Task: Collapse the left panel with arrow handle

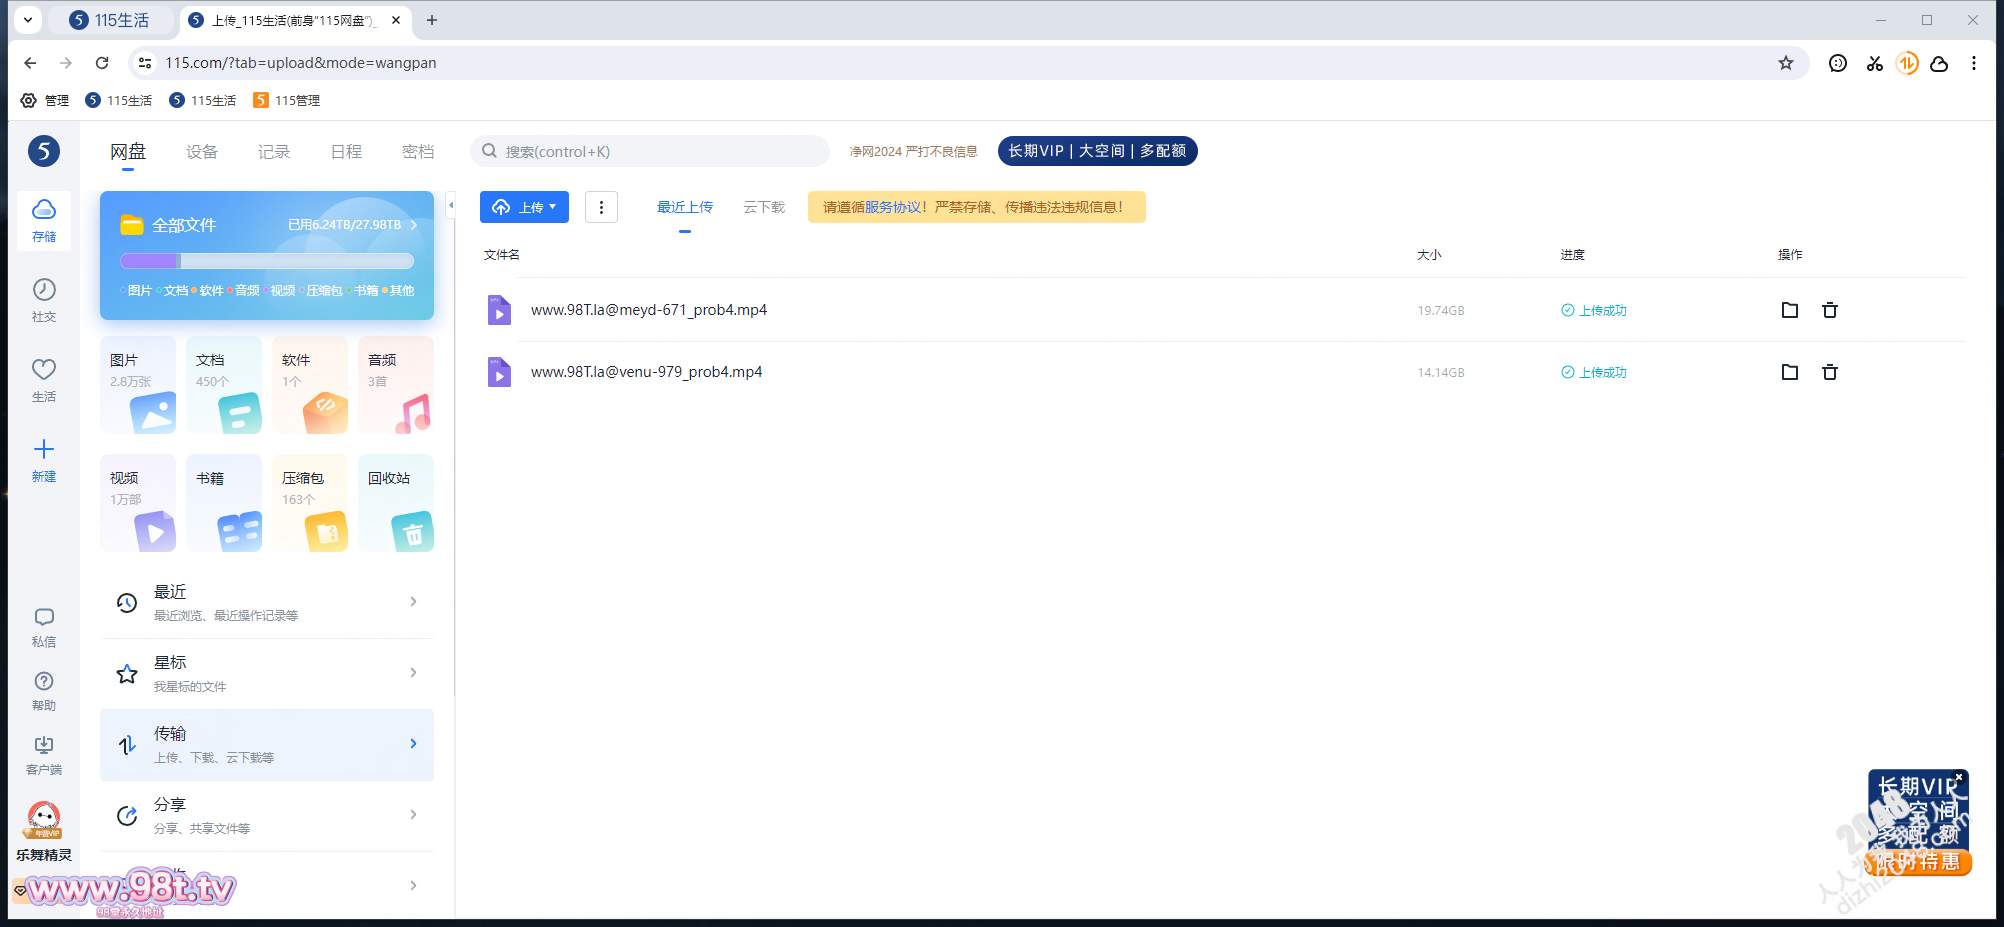Action: pos(451,205)
